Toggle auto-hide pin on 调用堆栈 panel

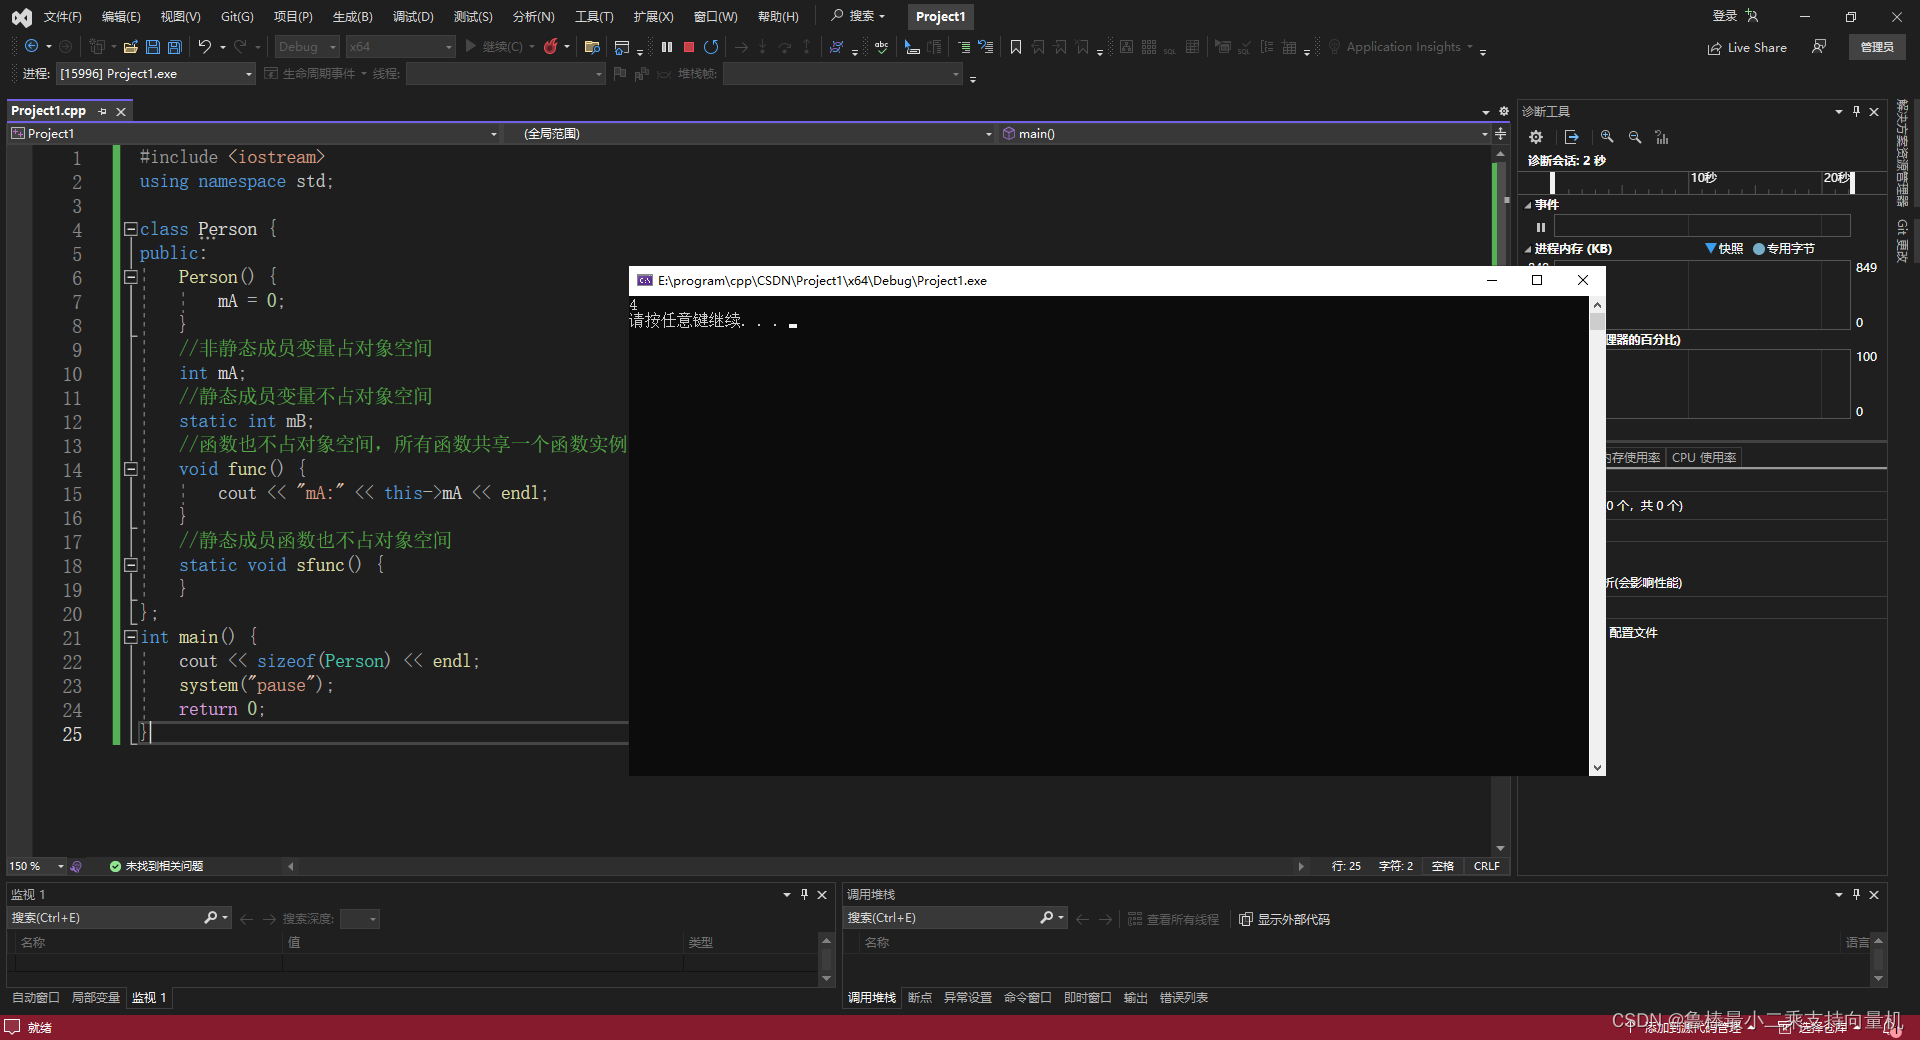(1856, 894)
